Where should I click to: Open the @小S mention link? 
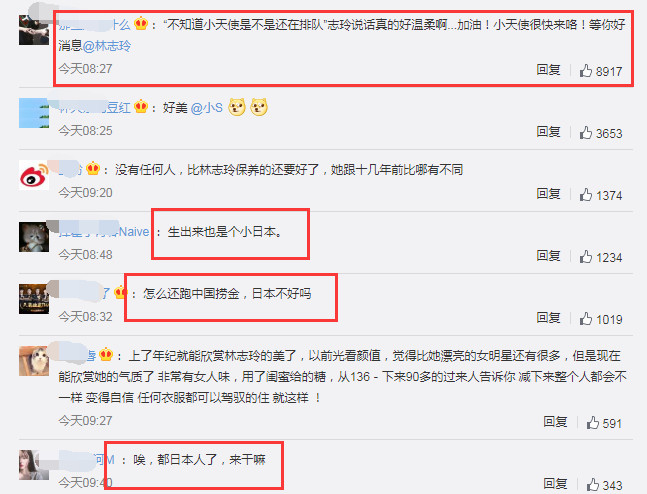click(x=207, y=108)
